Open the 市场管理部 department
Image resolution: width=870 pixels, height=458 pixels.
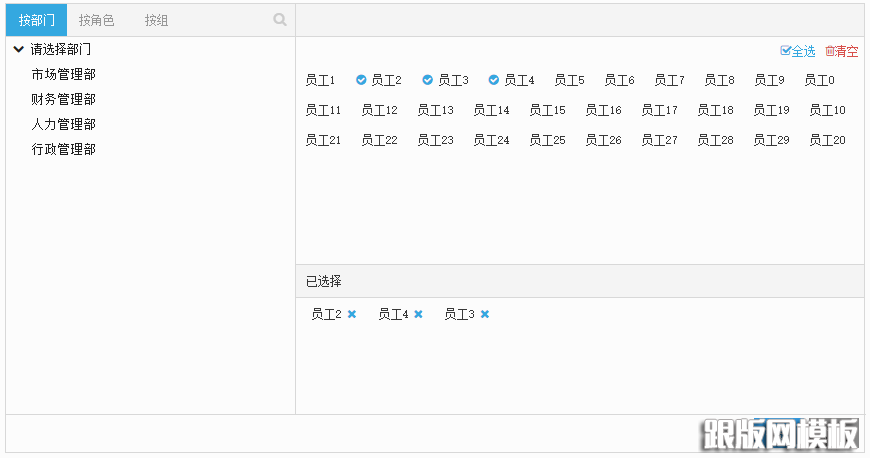click(63, 74)
